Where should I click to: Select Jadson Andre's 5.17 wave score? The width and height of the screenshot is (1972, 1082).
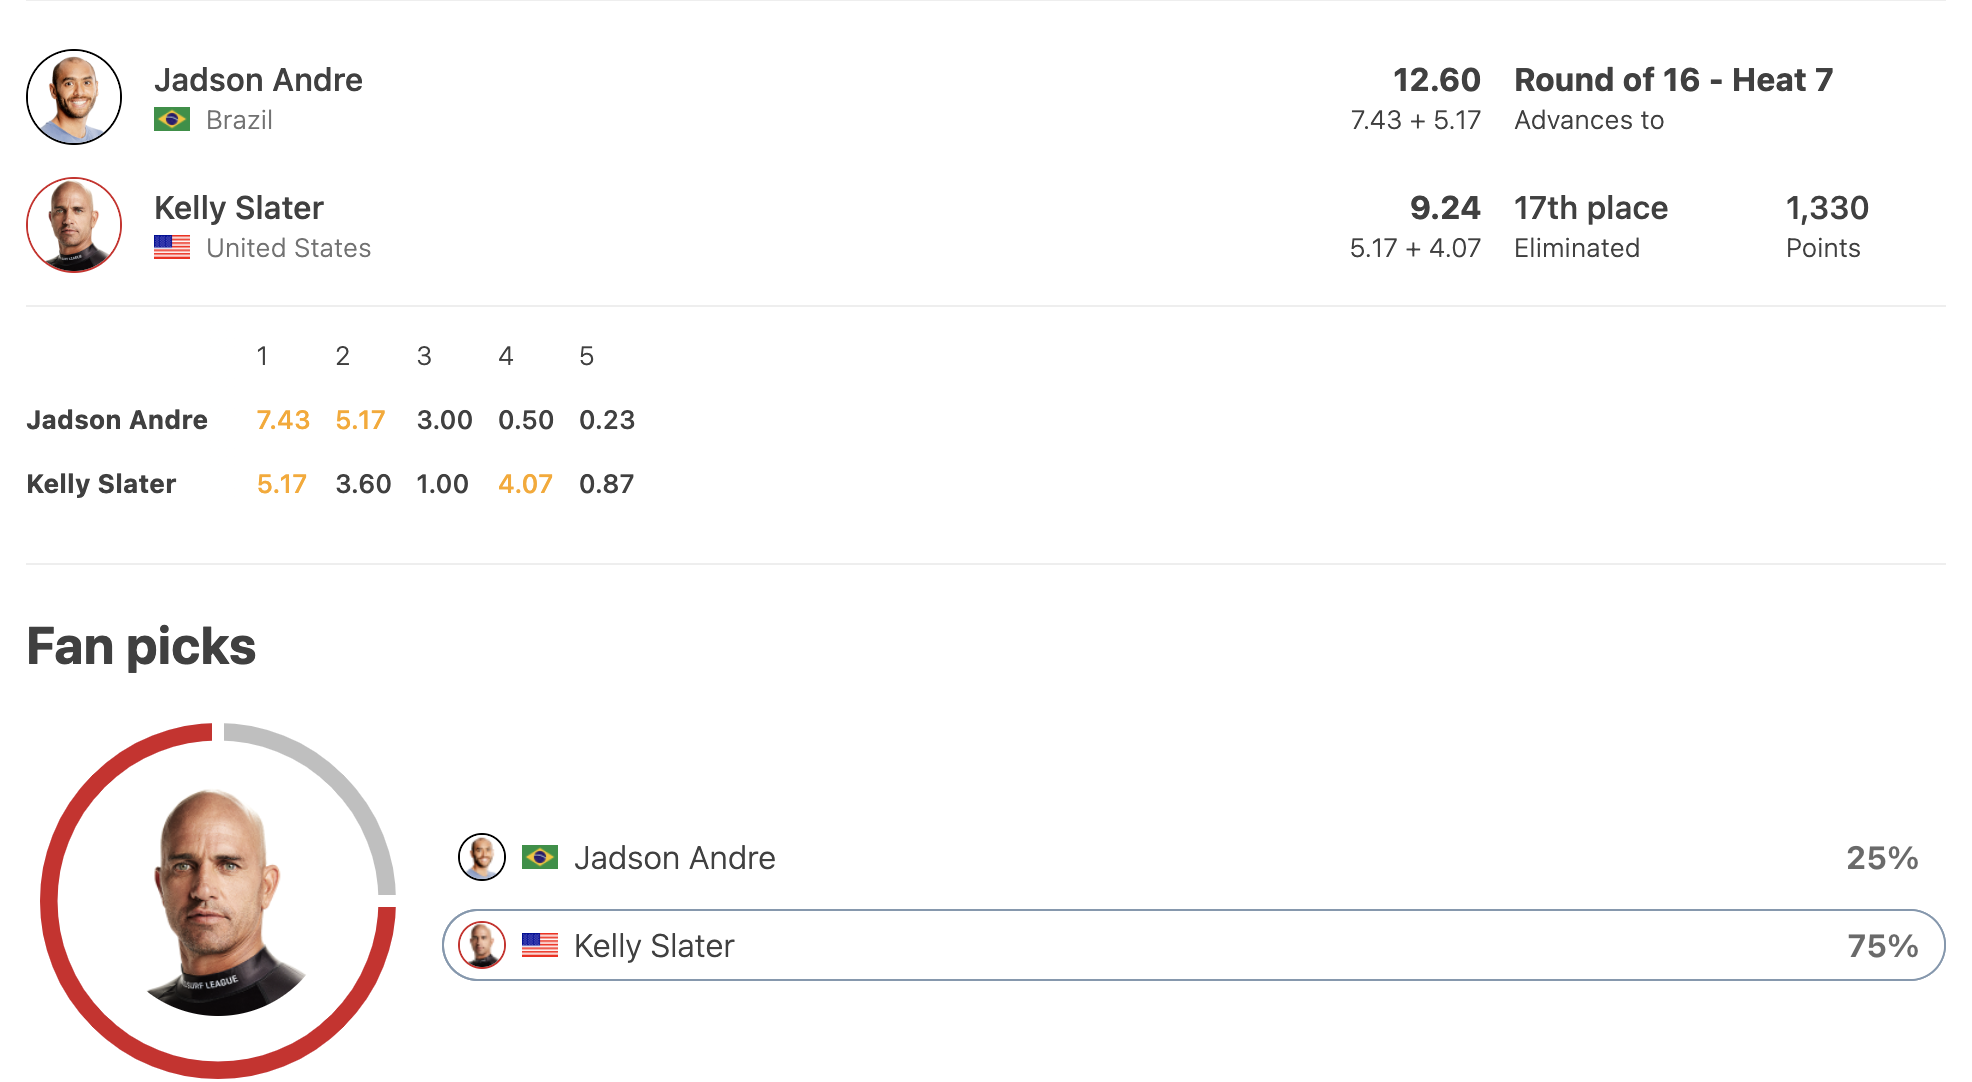pos(360,420)
